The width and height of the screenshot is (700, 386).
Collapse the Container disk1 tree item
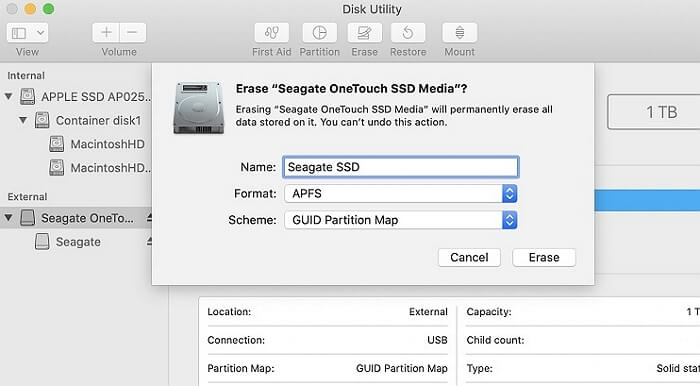pyautogui.click(x=23, y=120)
